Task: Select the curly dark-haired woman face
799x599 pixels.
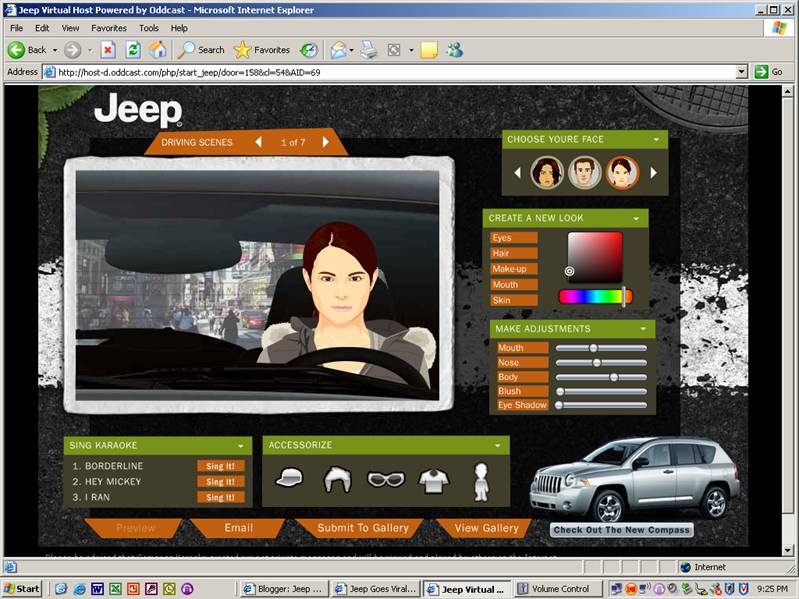Action: tap(547, 173)
